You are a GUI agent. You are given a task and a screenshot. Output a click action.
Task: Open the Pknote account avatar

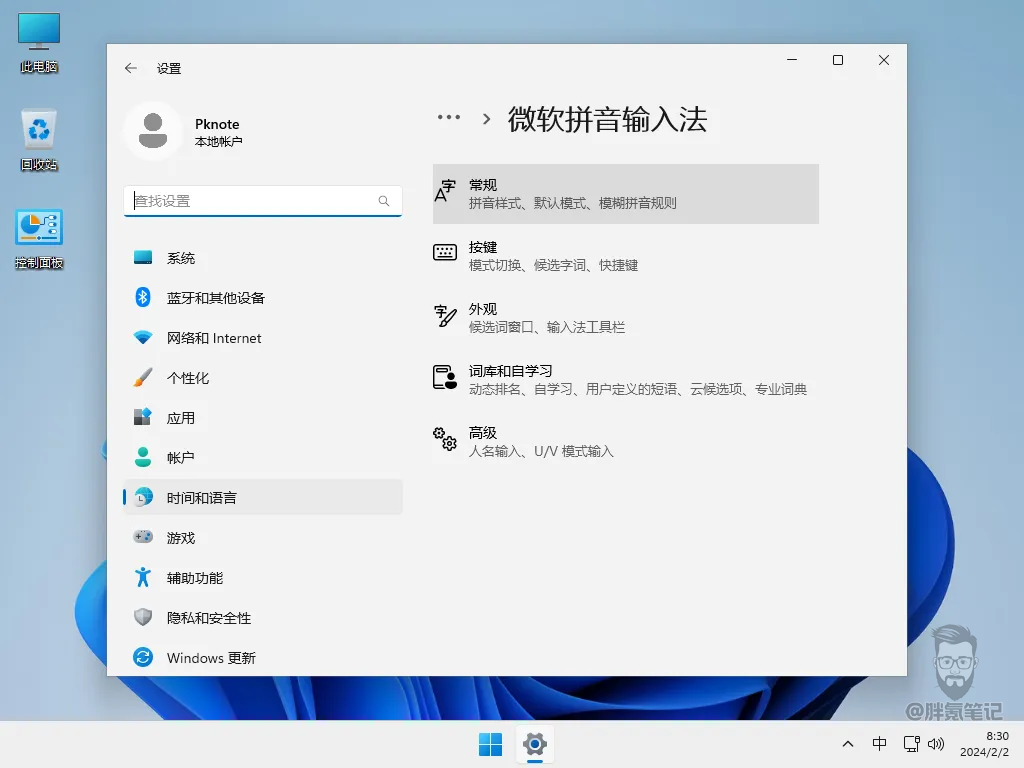(153, 131)
